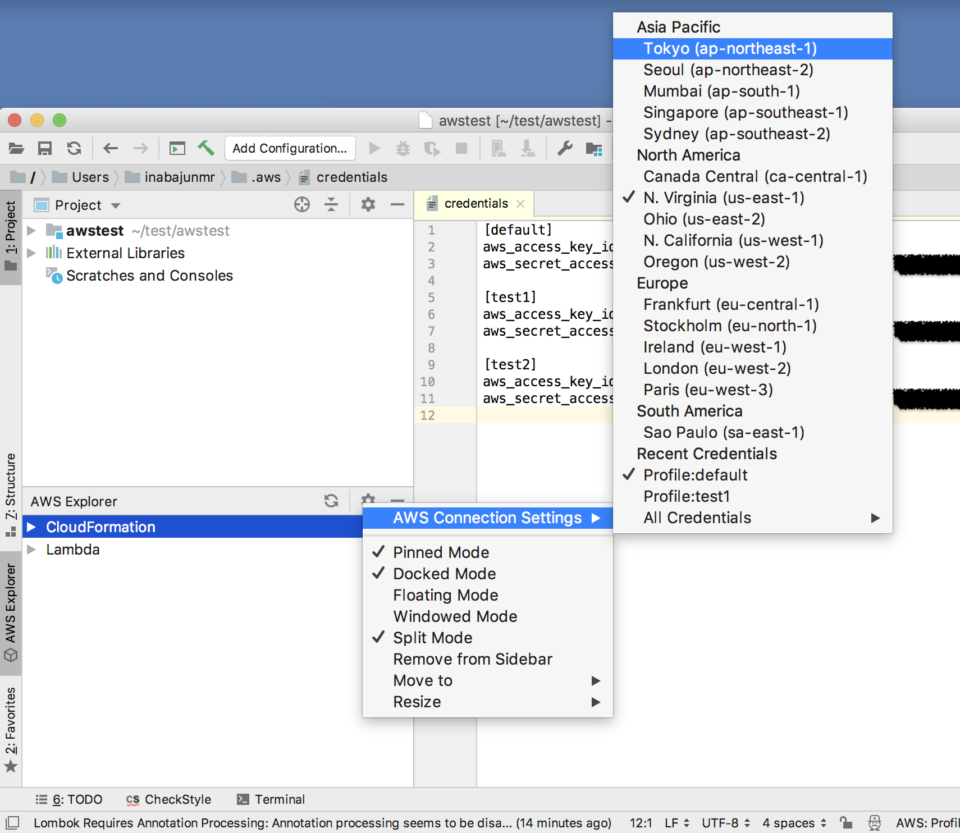Screen dimensions: 960x833
Task: Expand the External Libraries node
Action: [x=31, y=253]
